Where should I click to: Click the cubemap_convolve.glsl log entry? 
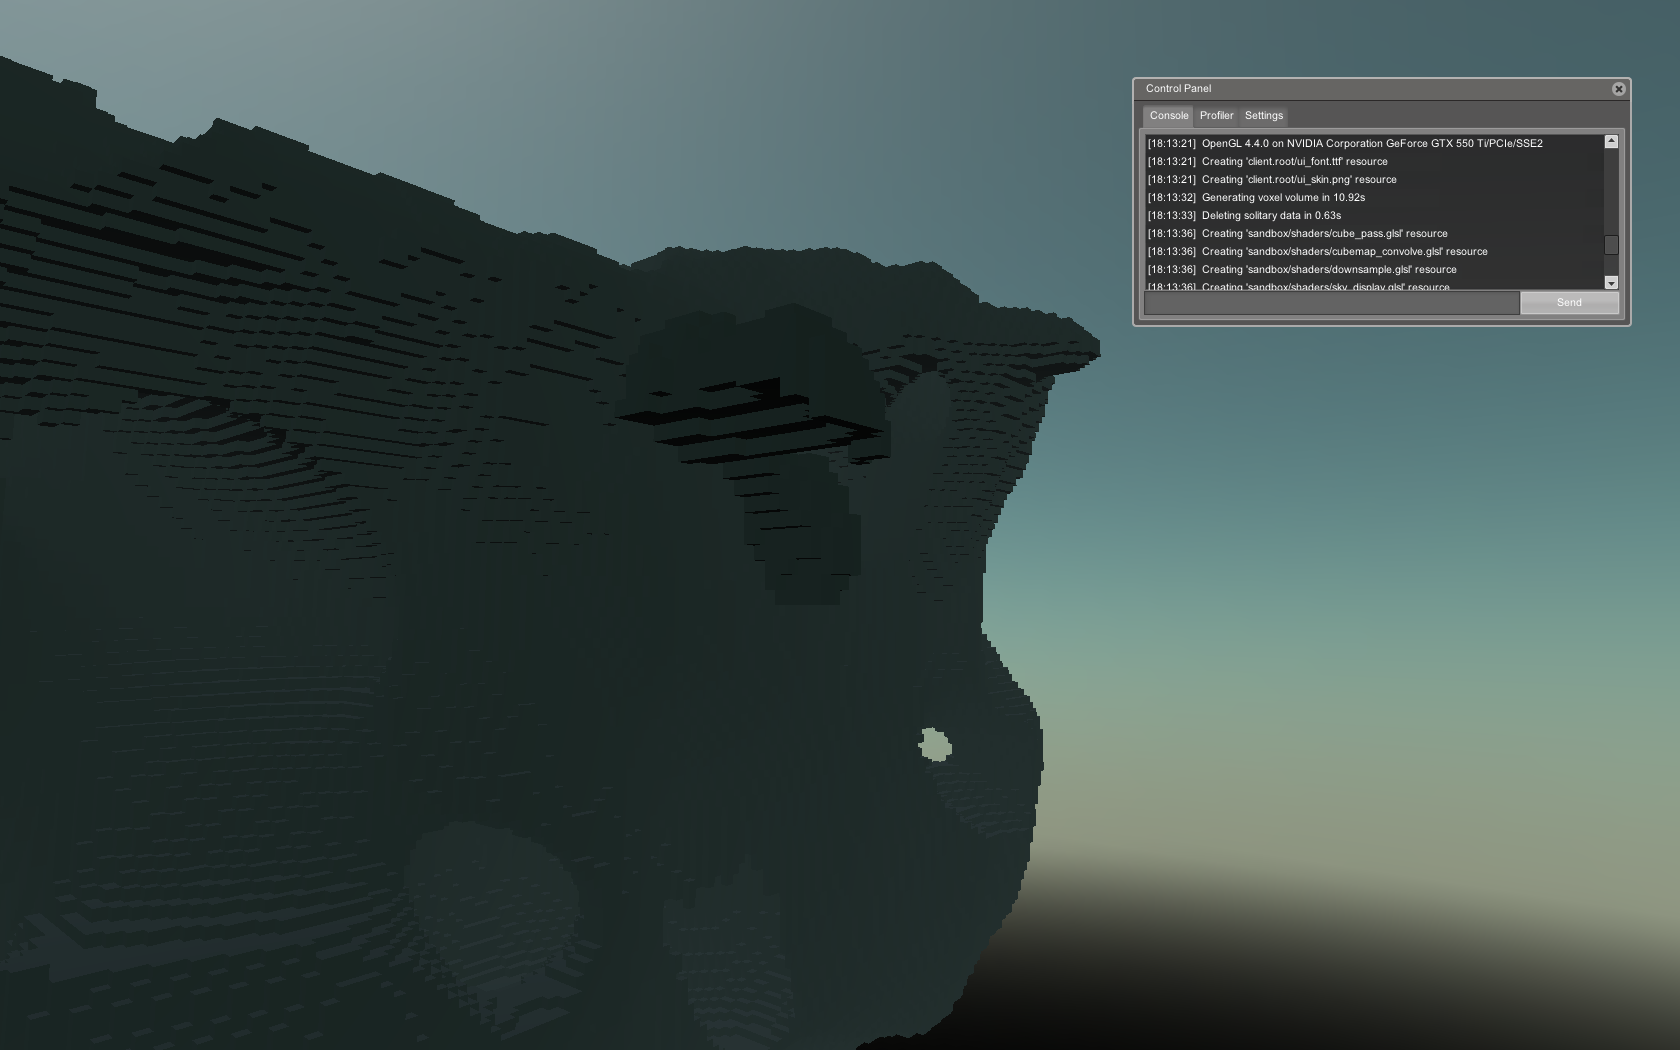point(1343,252)
